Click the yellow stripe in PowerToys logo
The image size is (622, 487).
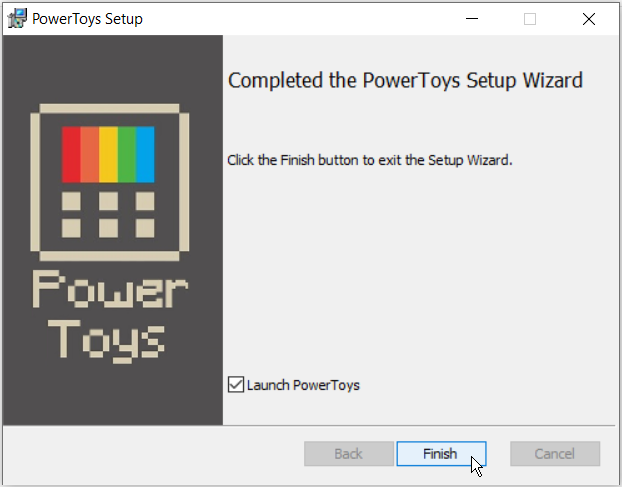pos(108,155)
